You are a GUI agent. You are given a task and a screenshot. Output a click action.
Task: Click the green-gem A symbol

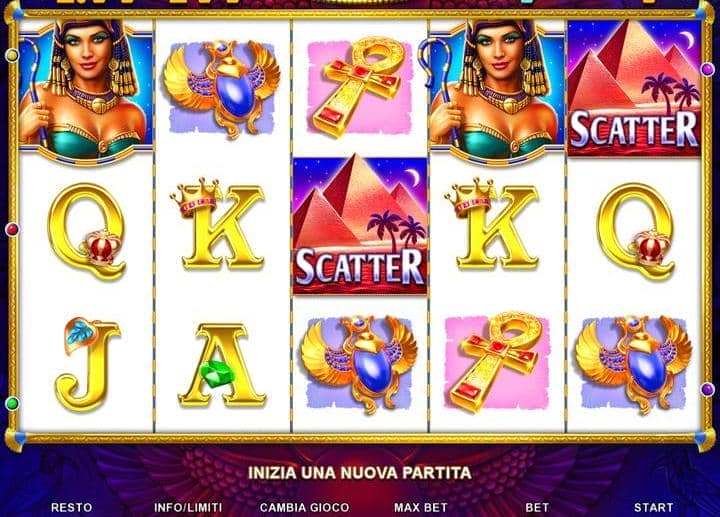222,365
